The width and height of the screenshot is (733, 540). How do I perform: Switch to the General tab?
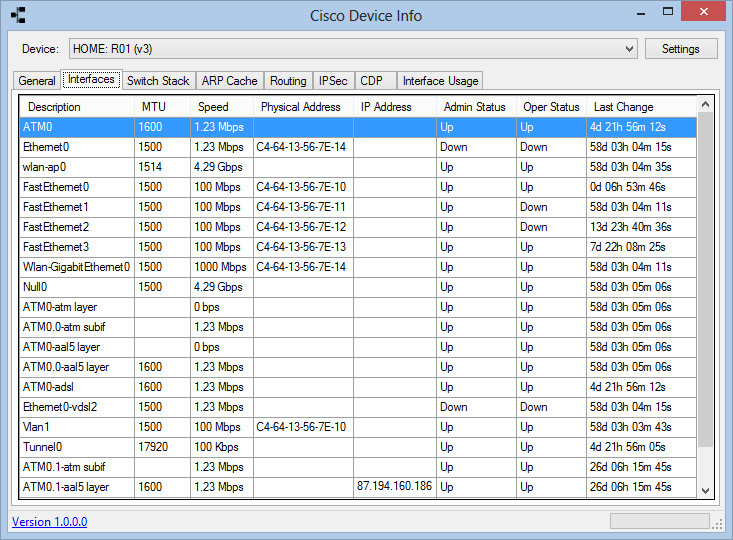[37, 80]
